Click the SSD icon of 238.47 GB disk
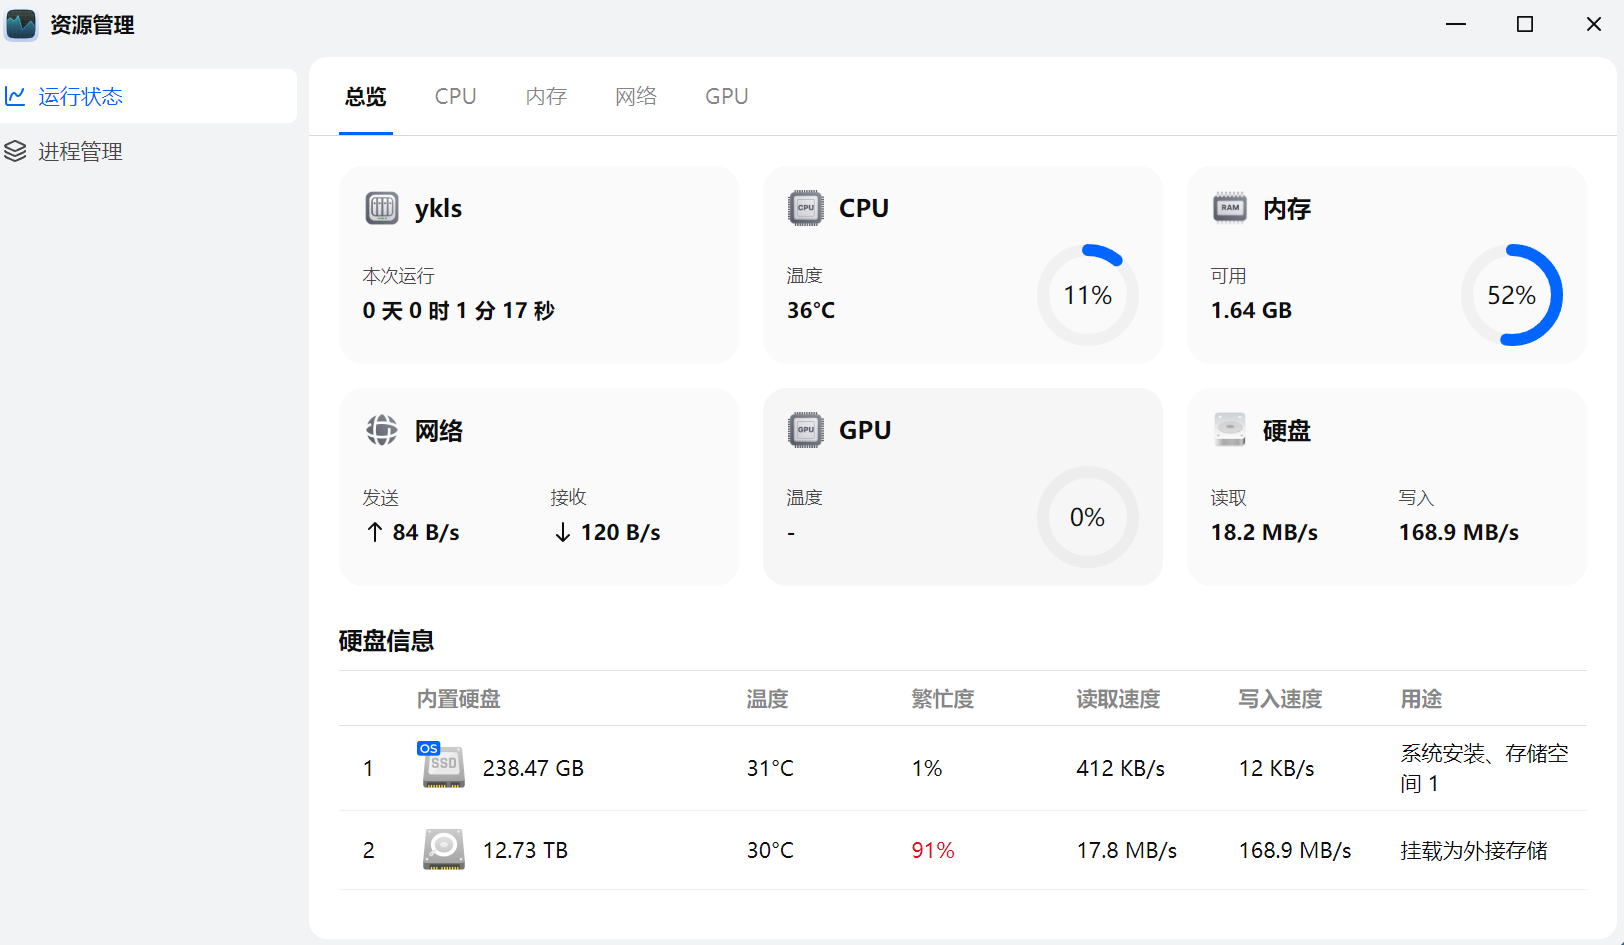Image resolution: width=1624 pixels, height=945 pixels. pyautogui.click(x=444, y=767)
